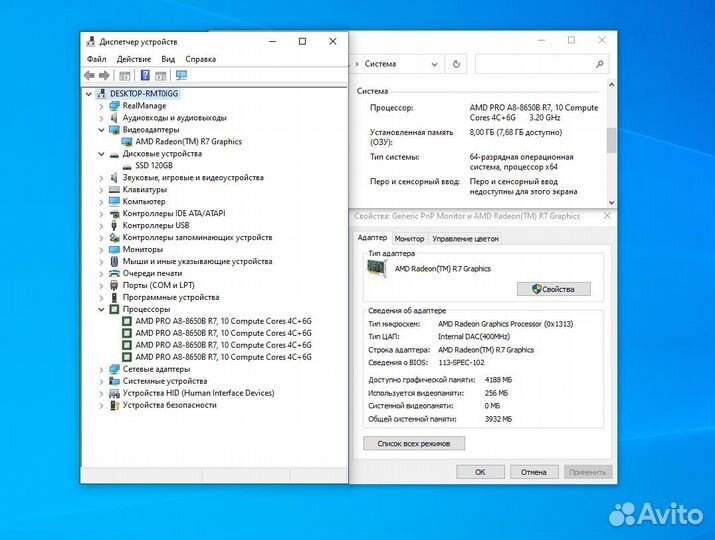Select the Устройства HID icon
Viewport: 715px width, 540px height.
point(114,393)
